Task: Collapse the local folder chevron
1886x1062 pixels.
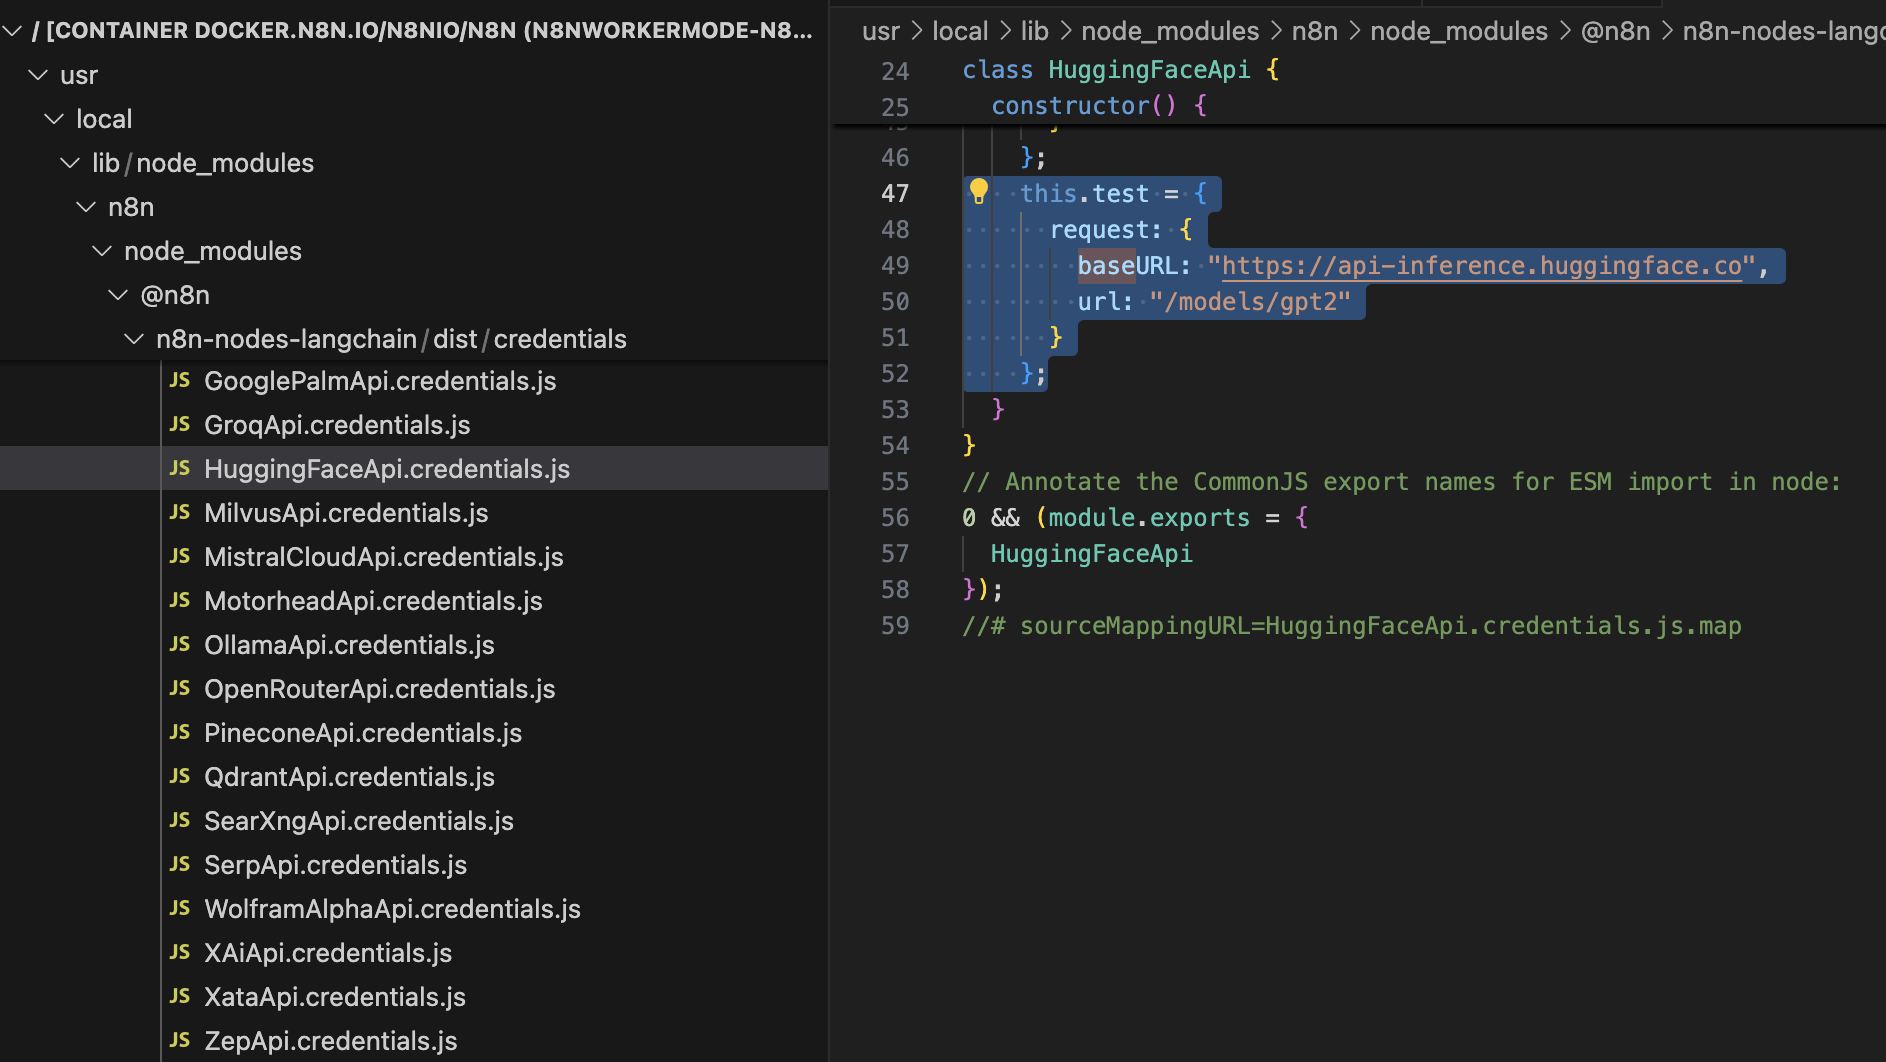Action: coord(54,119)
